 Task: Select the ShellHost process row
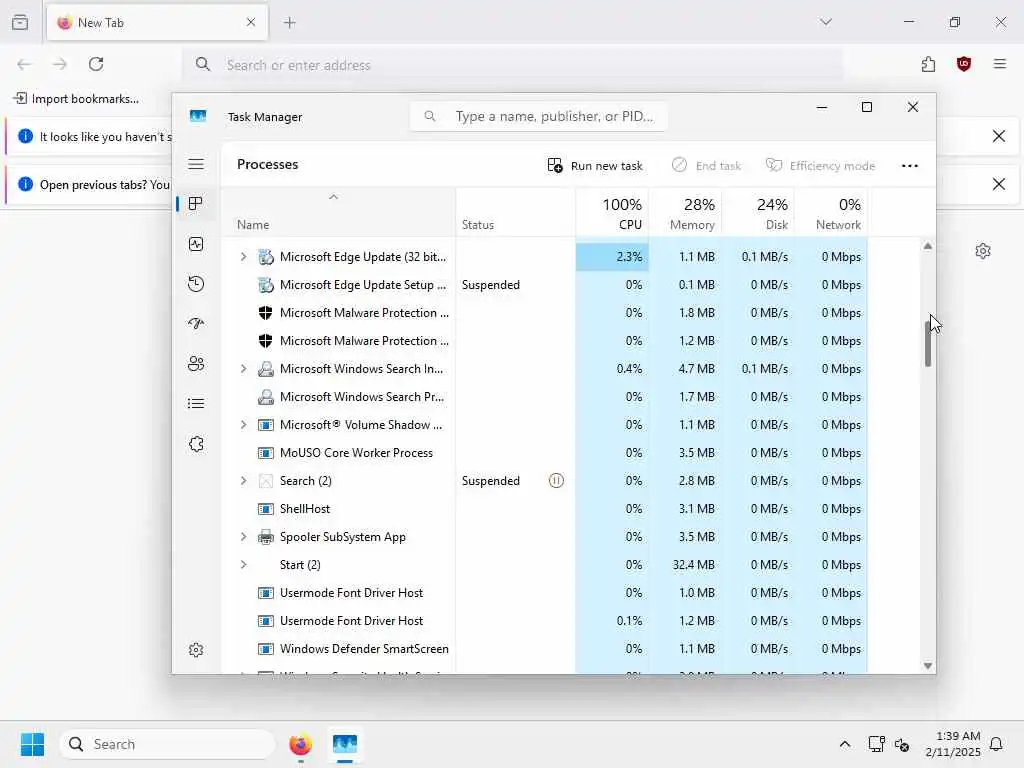click(x=545, y=509)
